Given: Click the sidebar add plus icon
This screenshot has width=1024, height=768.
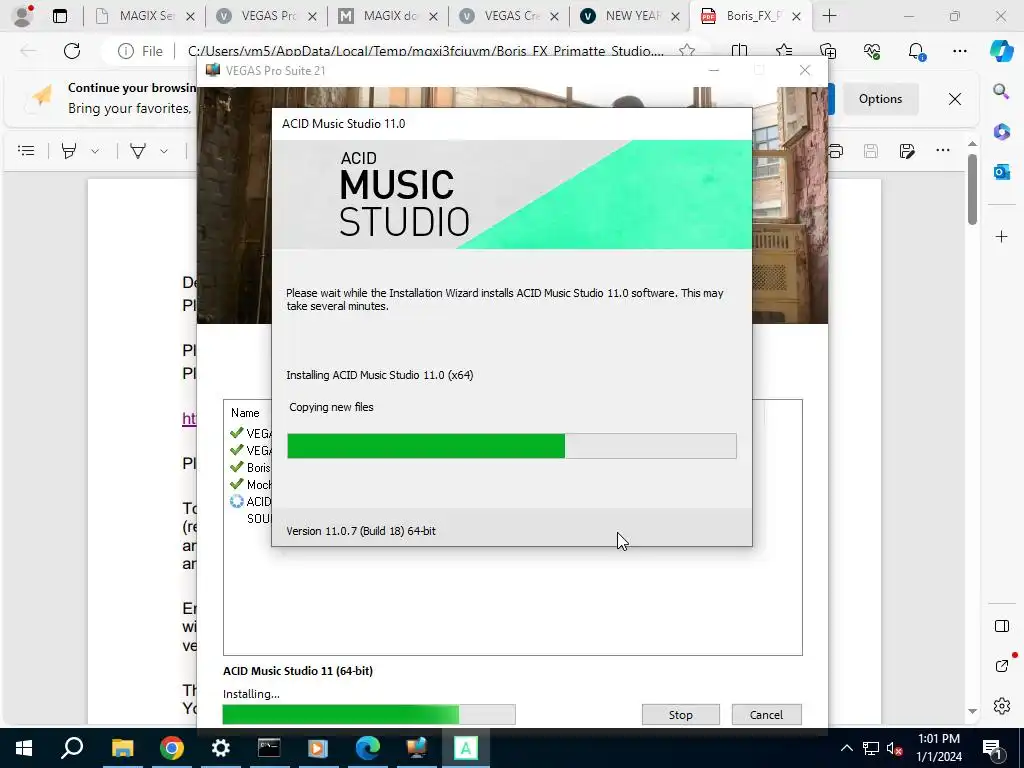Looking at the screenshot, I should coord(1001,236).
